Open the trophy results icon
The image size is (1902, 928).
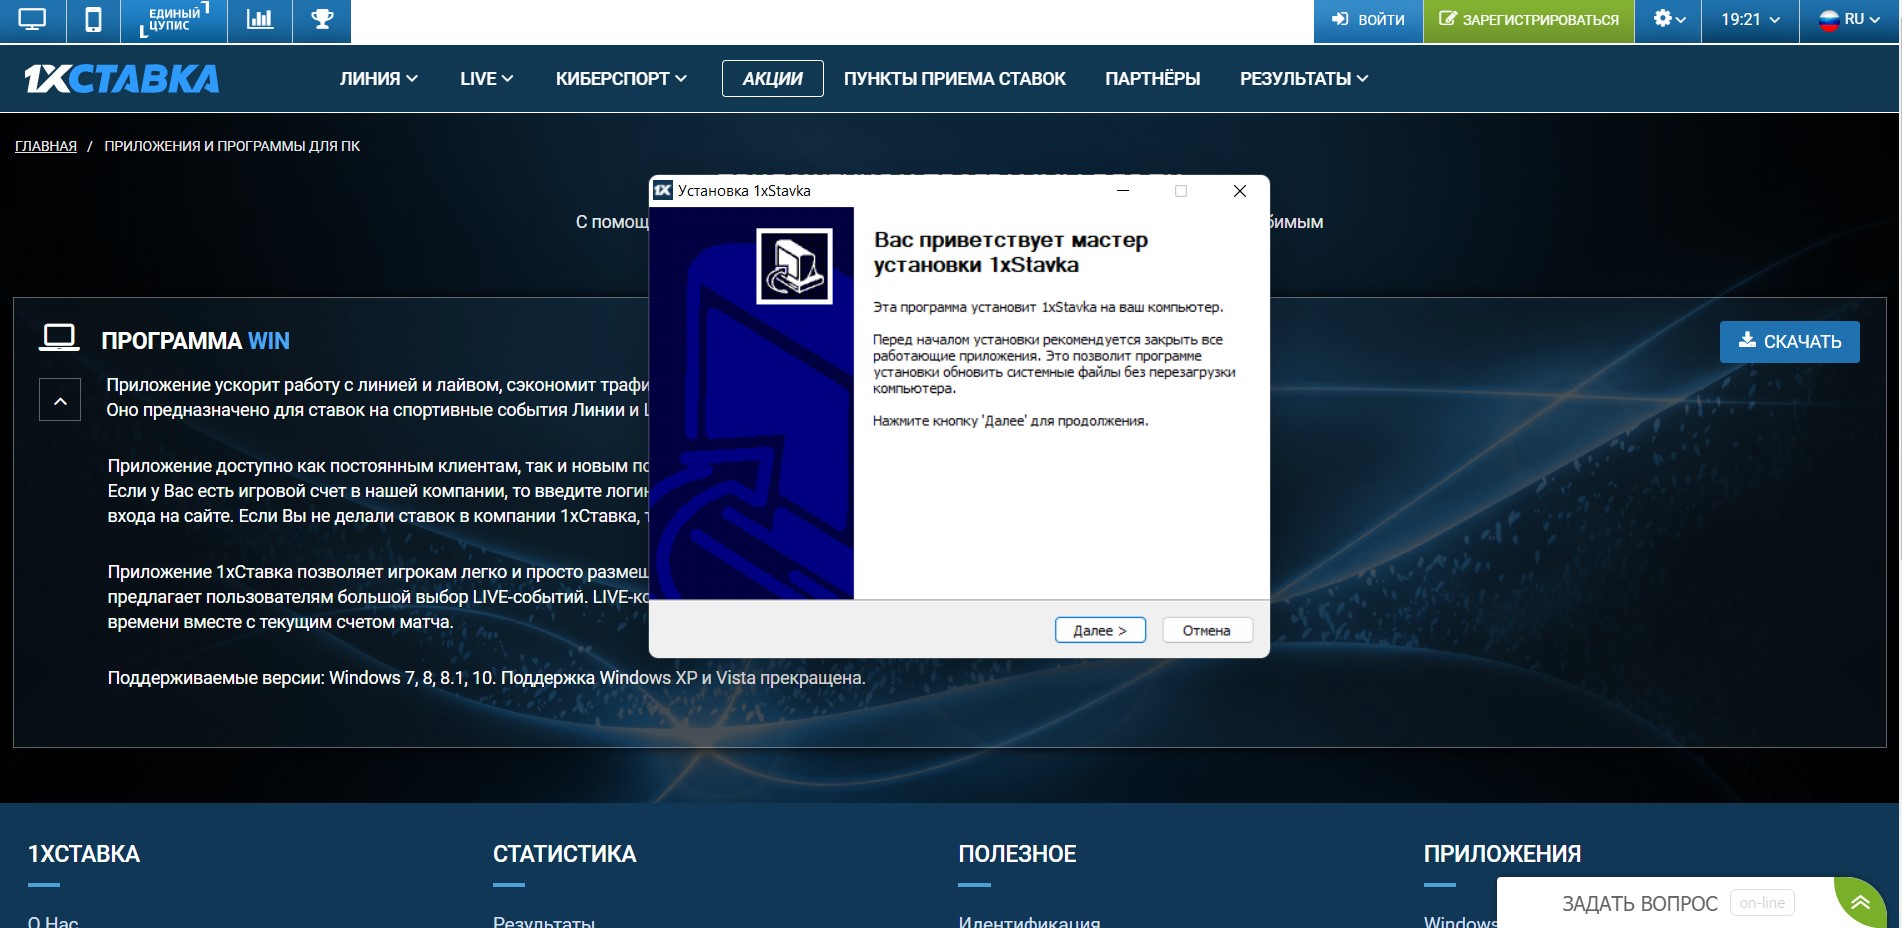click(322, 20)
